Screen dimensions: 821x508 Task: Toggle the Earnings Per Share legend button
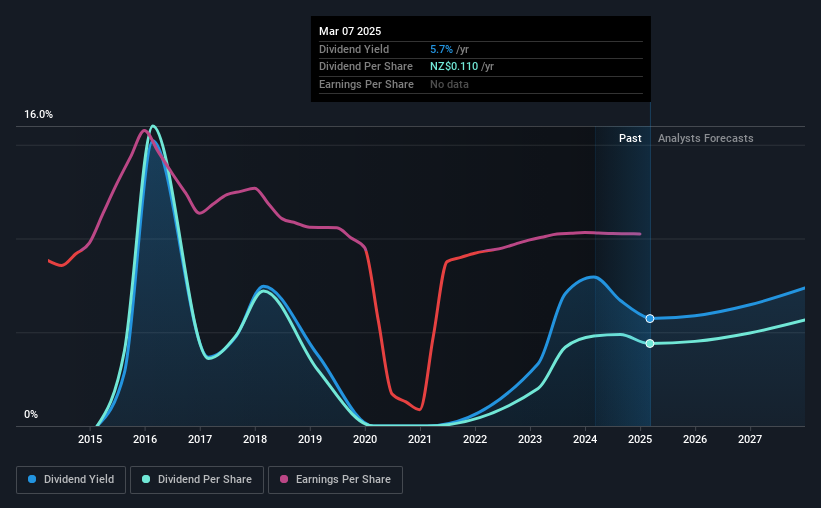click(335, 480)
